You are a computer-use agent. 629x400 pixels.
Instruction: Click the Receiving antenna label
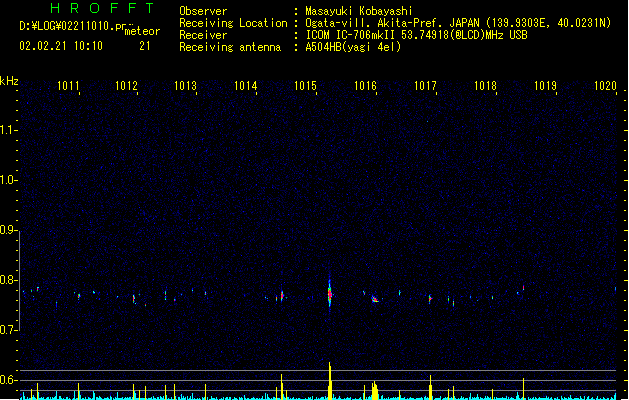pos(230,47)
